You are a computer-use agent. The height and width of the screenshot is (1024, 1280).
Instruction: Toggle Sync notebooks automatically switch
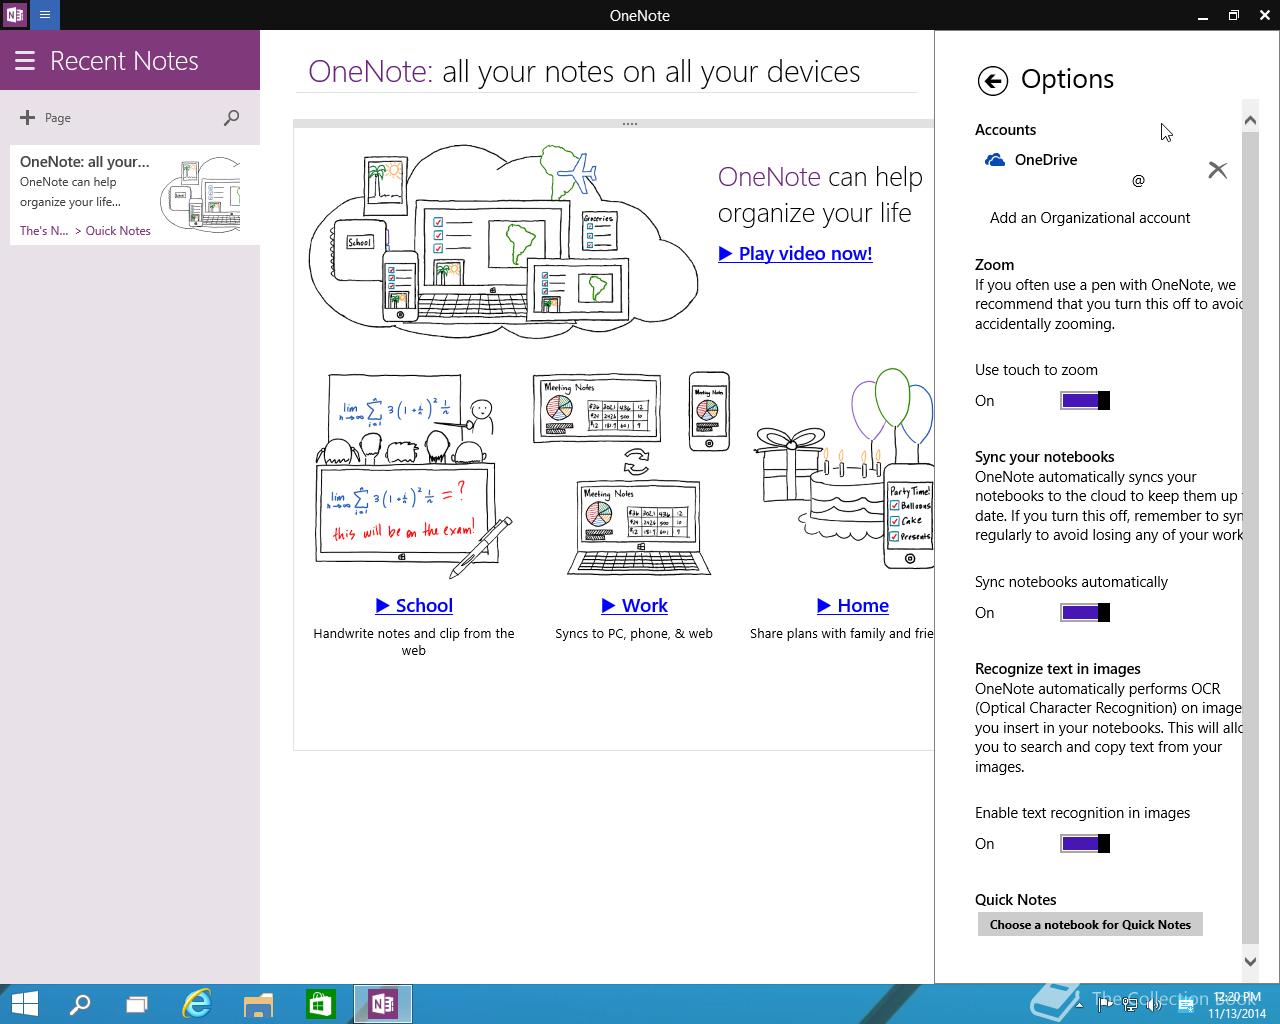(x=1085, y=613)
